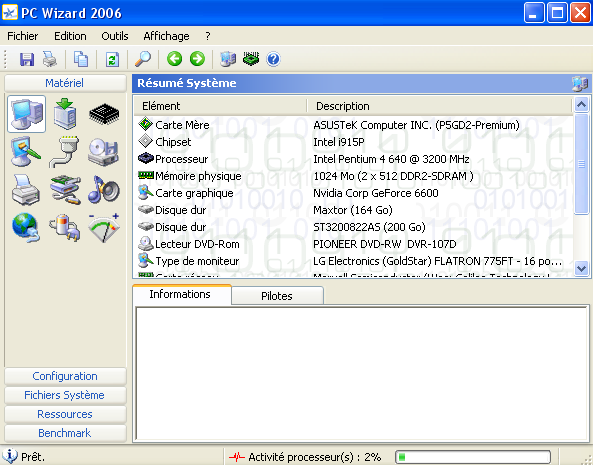
Task: Click the Matériel panel button
Action: point(65,83)
